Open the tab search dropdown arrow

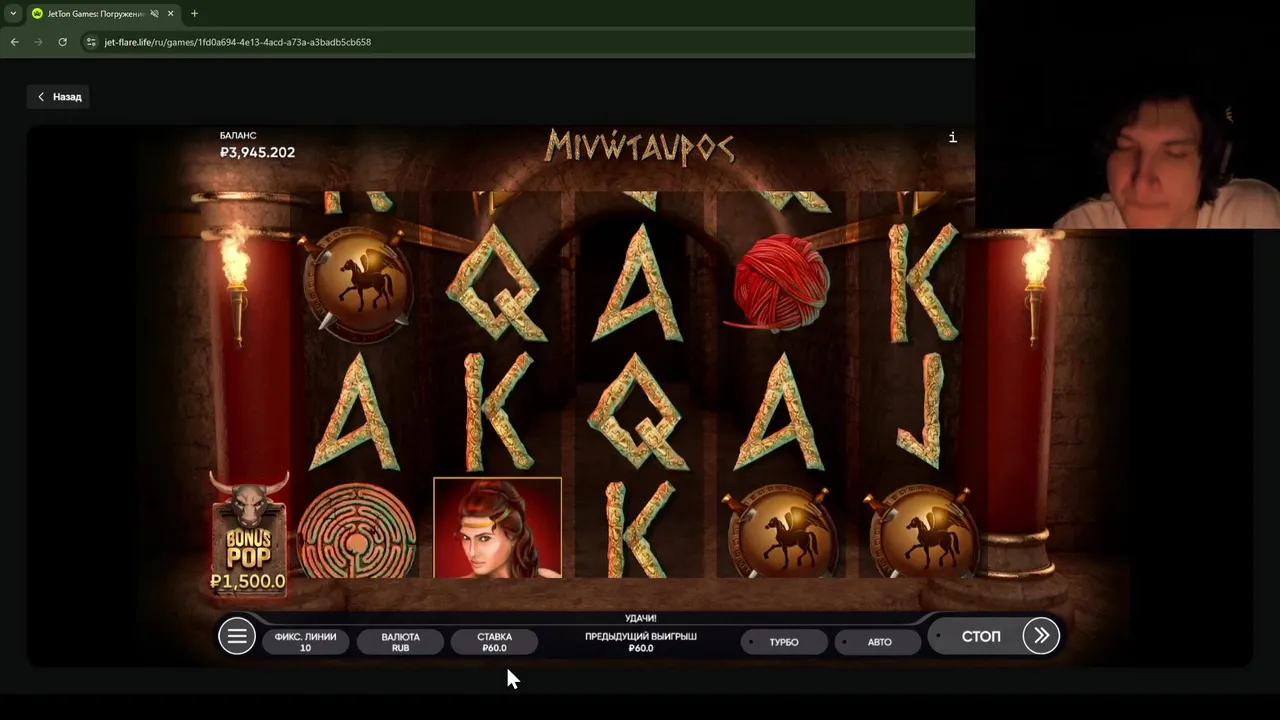coord(13,14)
